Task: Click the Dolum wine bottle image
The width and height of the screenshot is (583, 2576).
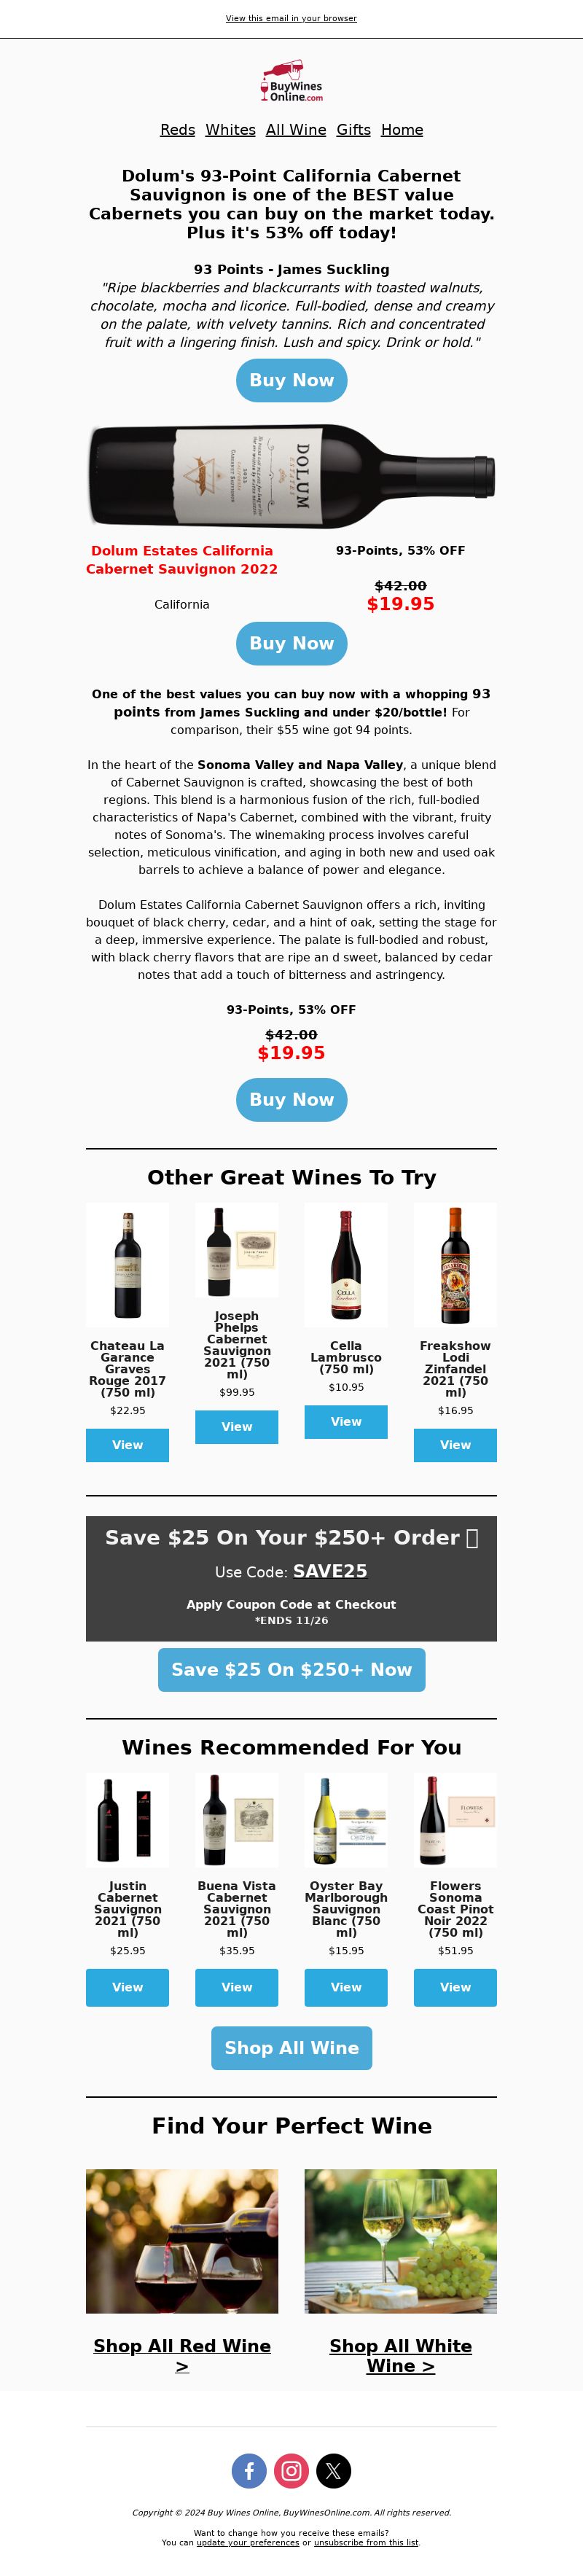Action: tap(291, 476)
